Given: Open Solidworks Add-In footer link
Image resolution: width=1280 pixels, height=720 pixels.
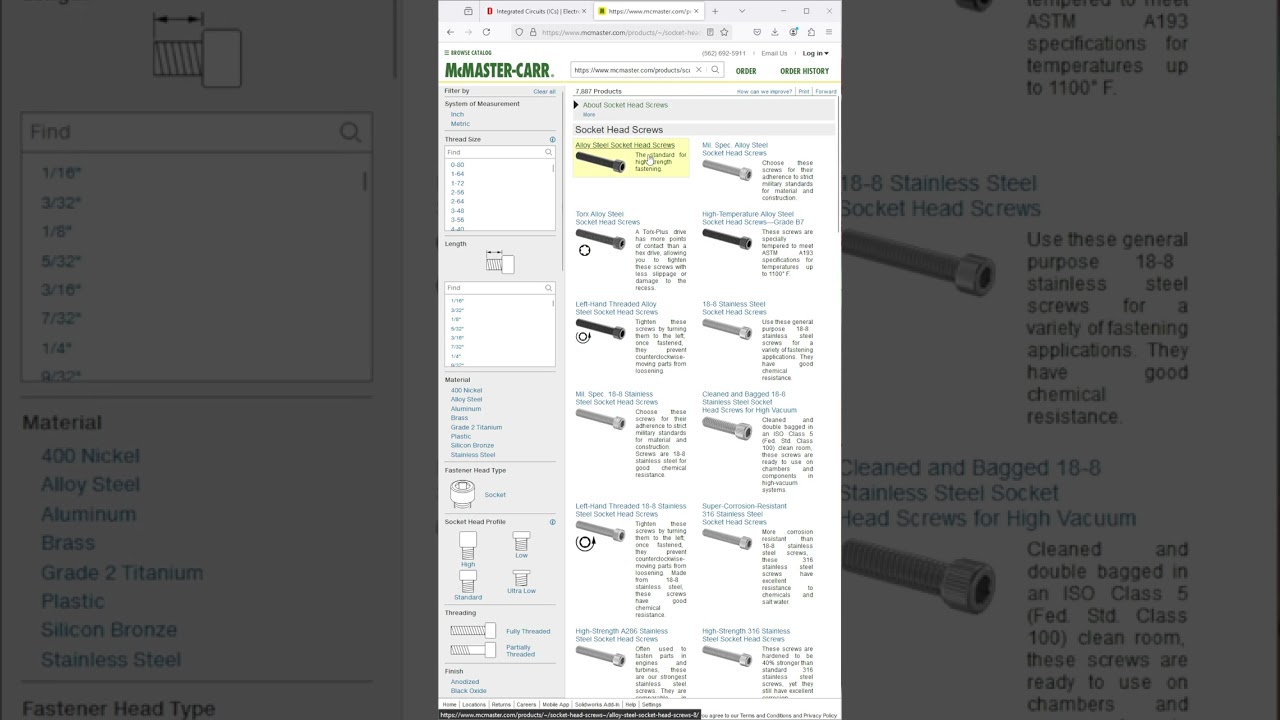Looking at the screenshot, I should point(597,705).
